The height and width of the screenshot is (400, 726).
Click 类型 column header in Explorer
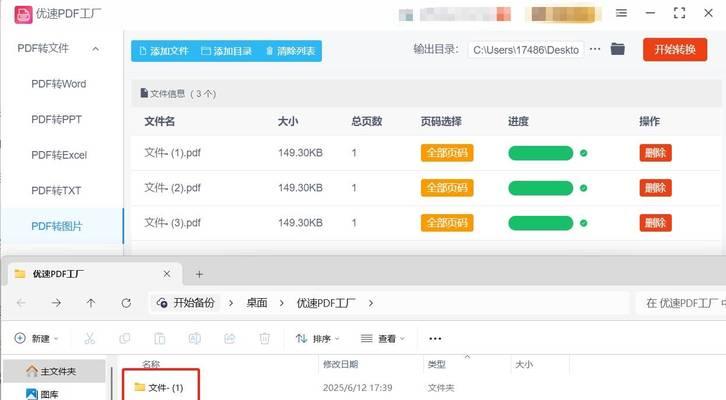pyautogui.click(x=437, y=364)
